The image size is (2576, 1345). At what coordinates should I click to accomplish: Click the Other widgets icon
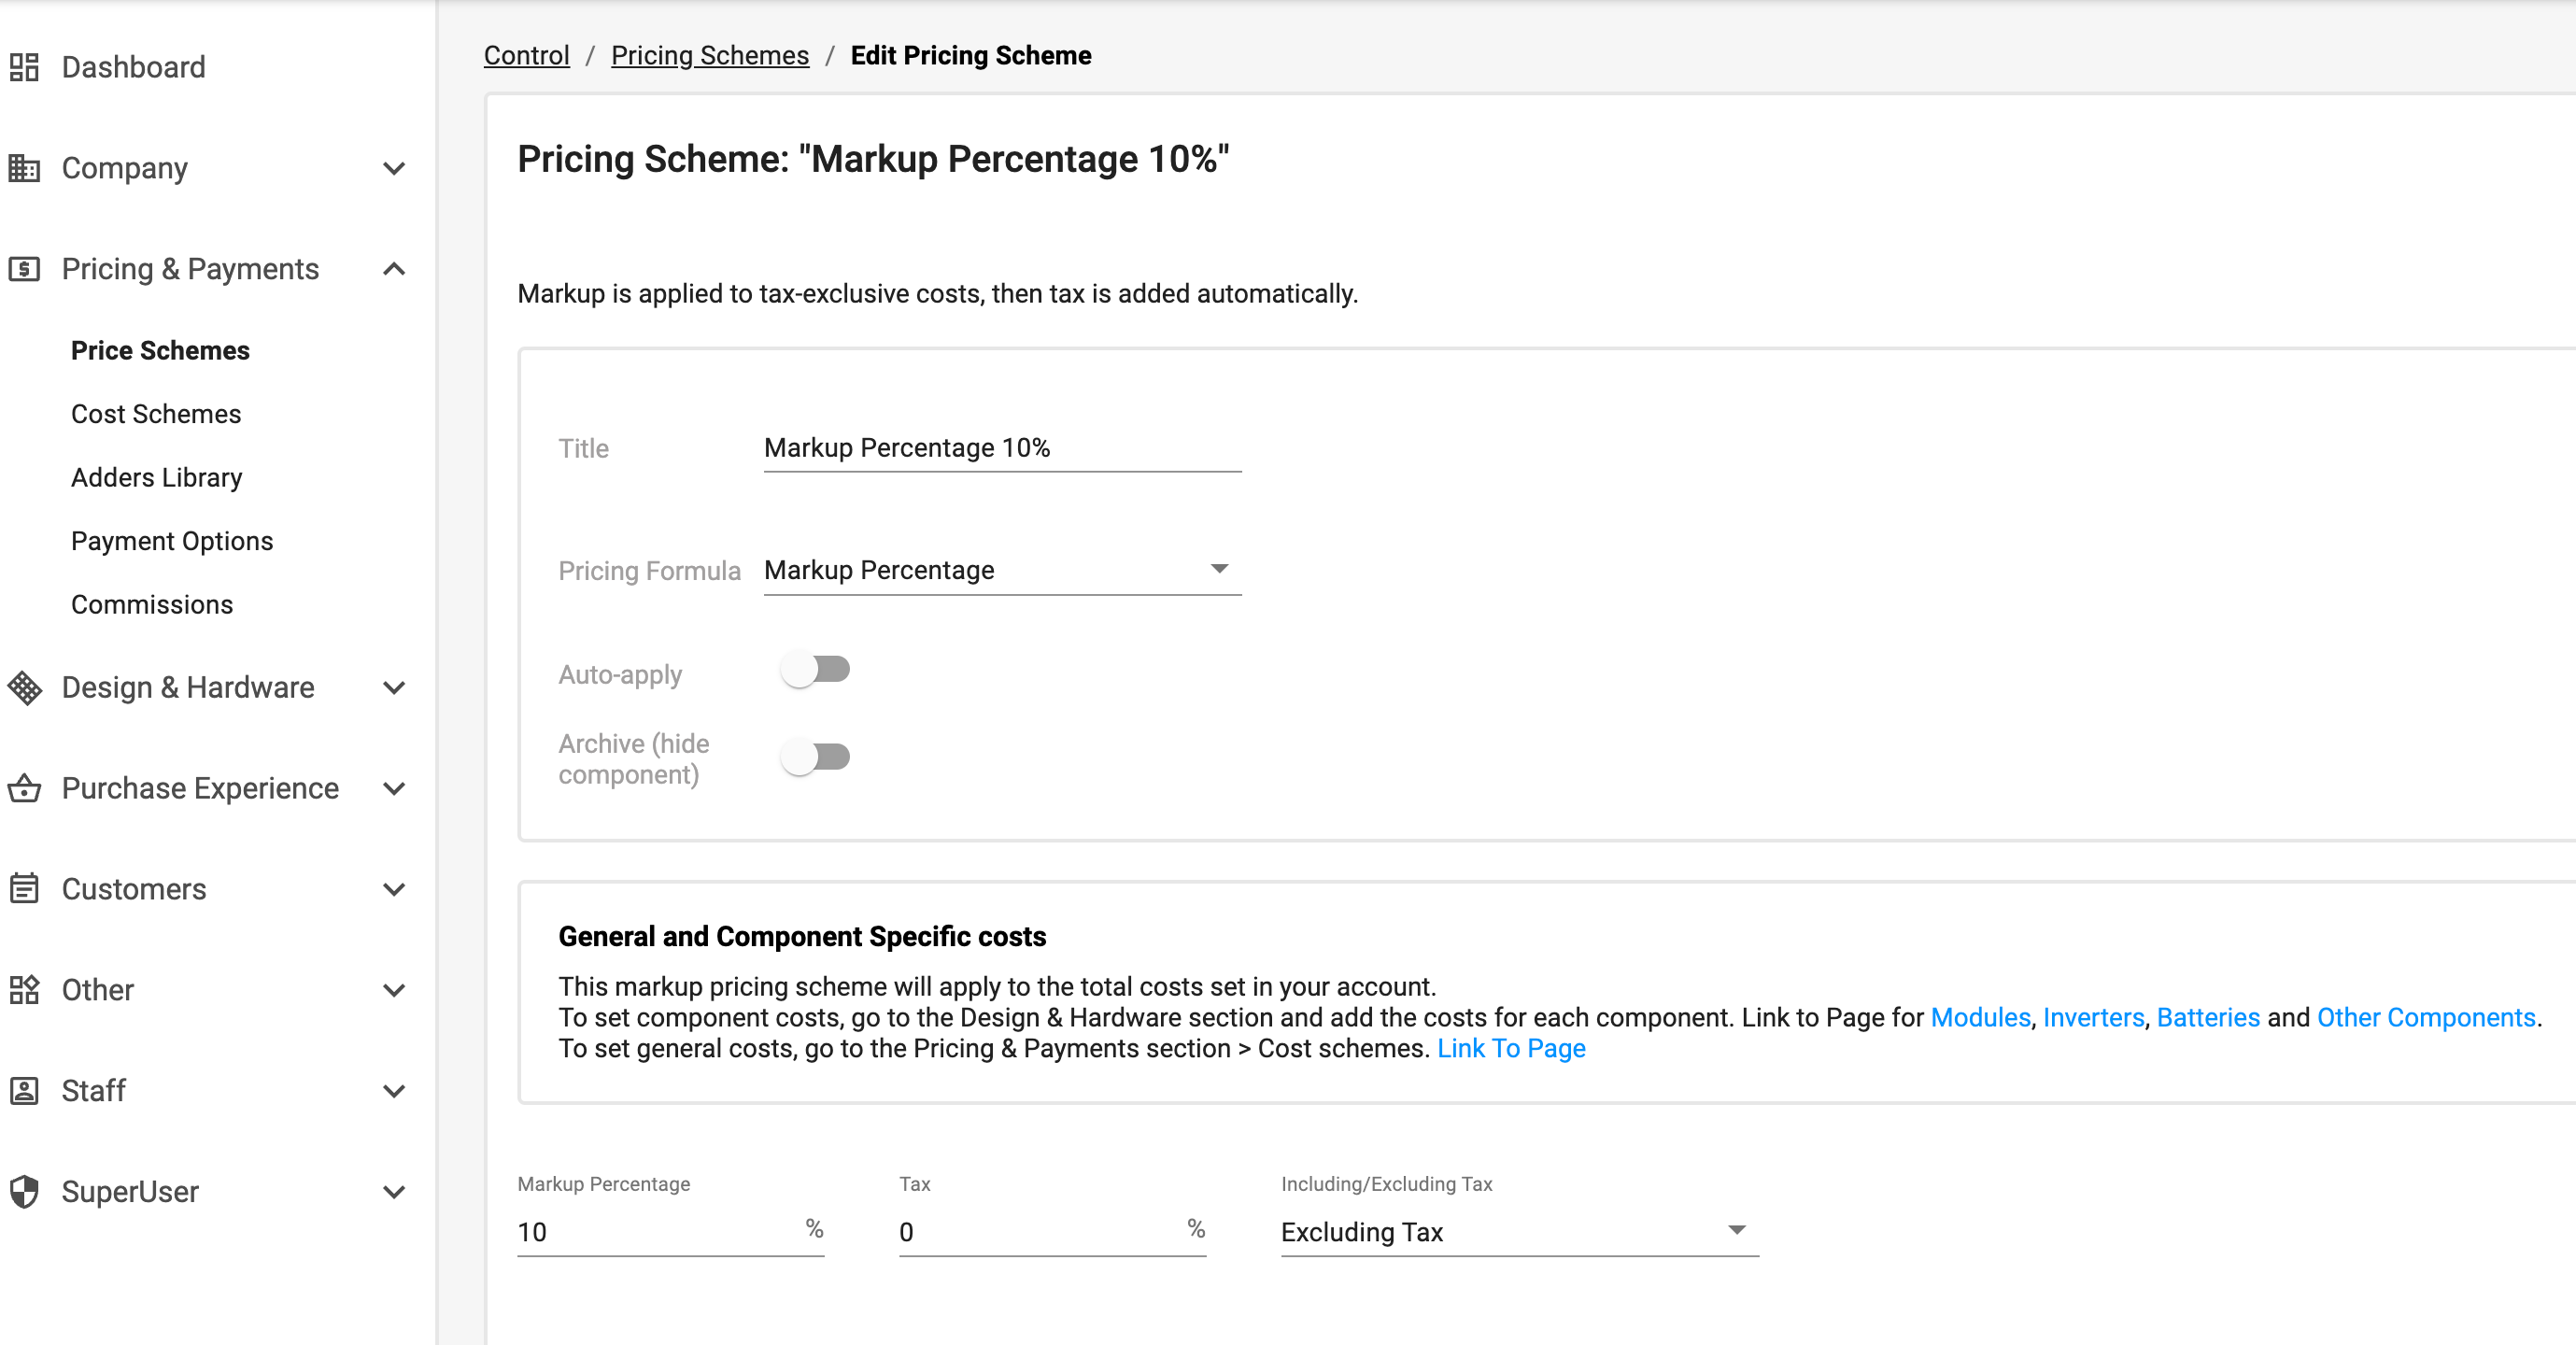point(24,990)
